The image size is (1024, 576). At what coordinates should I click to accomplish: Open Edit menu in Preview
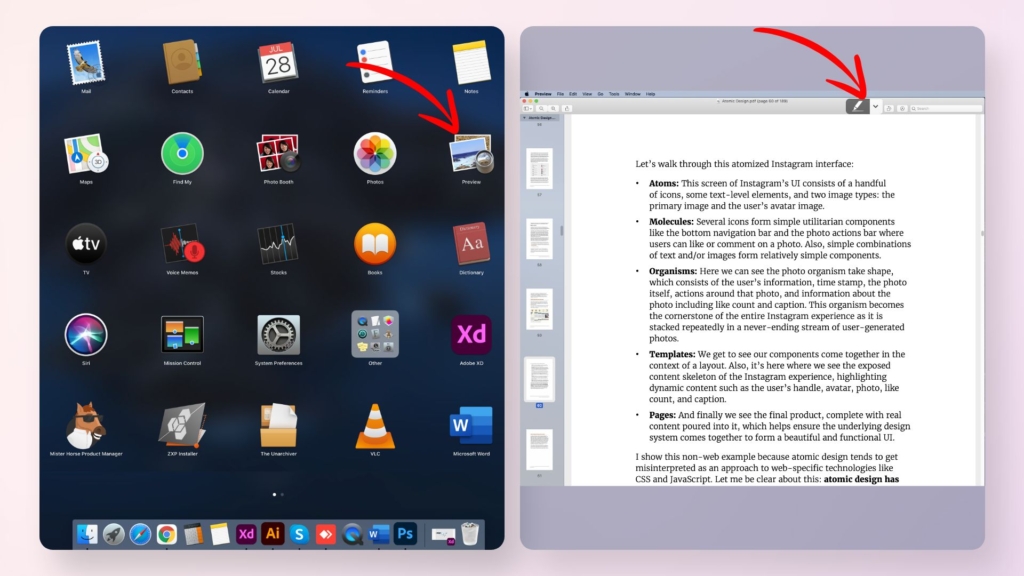(x=573, y=94)
